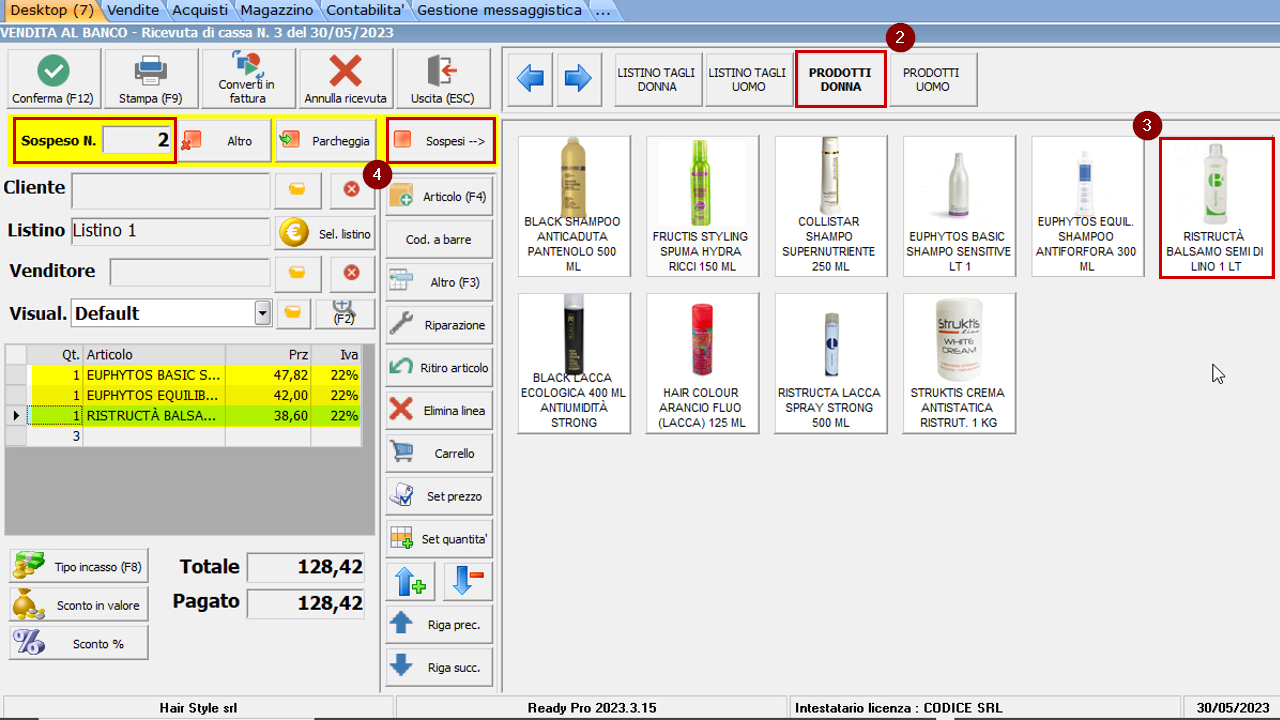The width and height of the screenshot is (1280, 720).
Task: Add Struktis Crema Antistatica product
Action: (958, 363)
